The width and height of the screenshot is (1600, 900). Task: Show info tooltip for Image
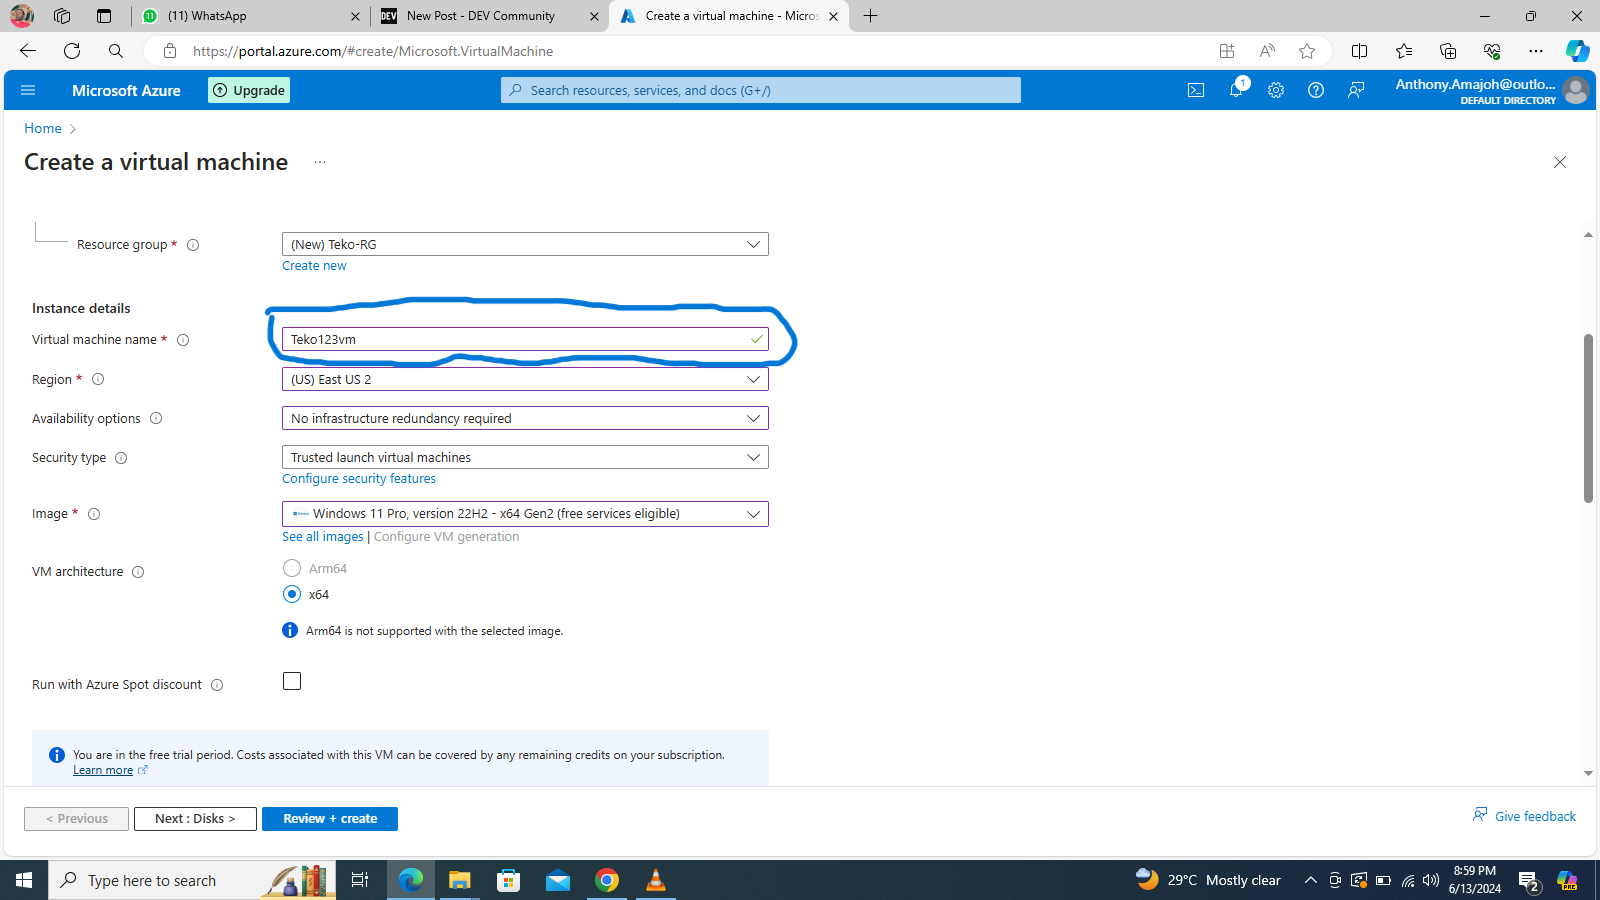pyautogui.click(x=94, y=514)
